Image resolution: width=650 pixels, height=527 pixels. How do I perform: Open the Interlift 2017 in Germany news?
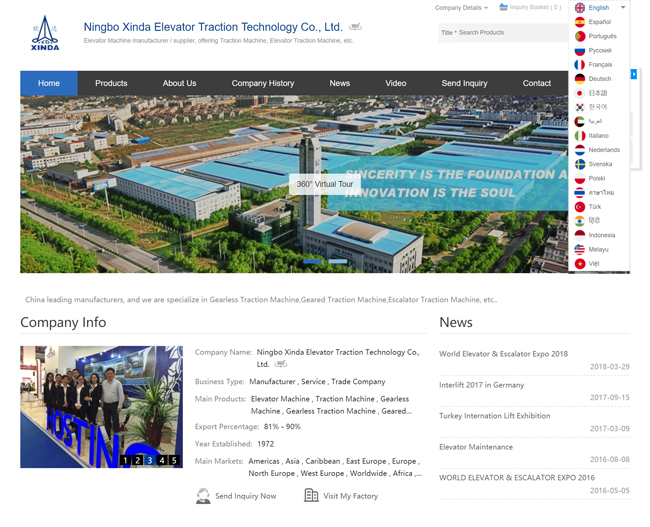(x=481, y=385)
